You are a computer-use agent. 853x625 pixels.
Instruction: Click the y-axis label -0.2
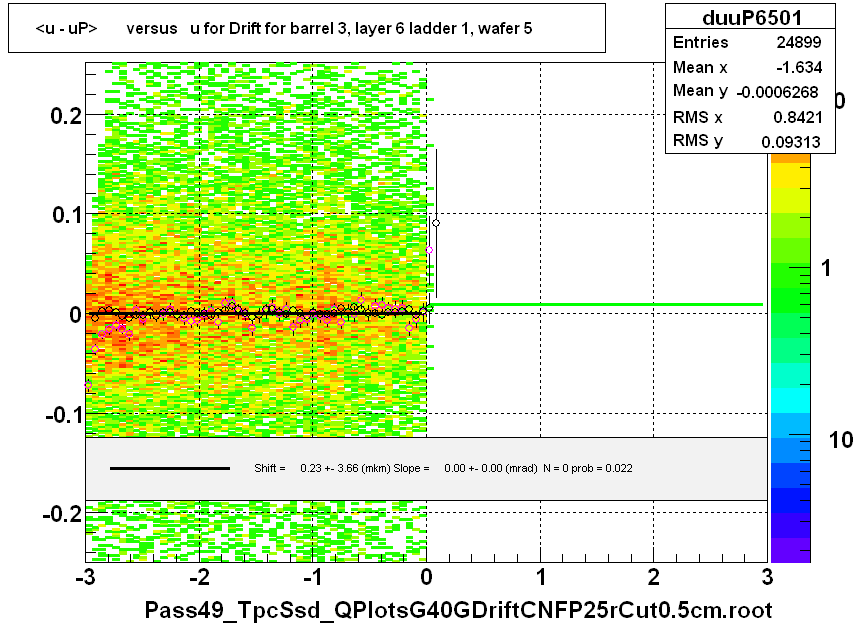tap(62, 513)
